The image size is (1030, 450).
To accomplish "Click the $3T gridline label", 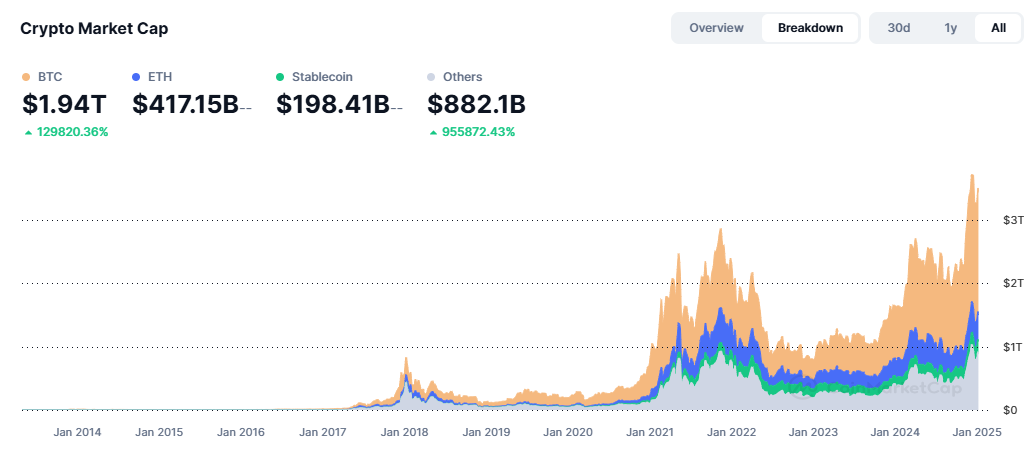I will pos(1013,221).
